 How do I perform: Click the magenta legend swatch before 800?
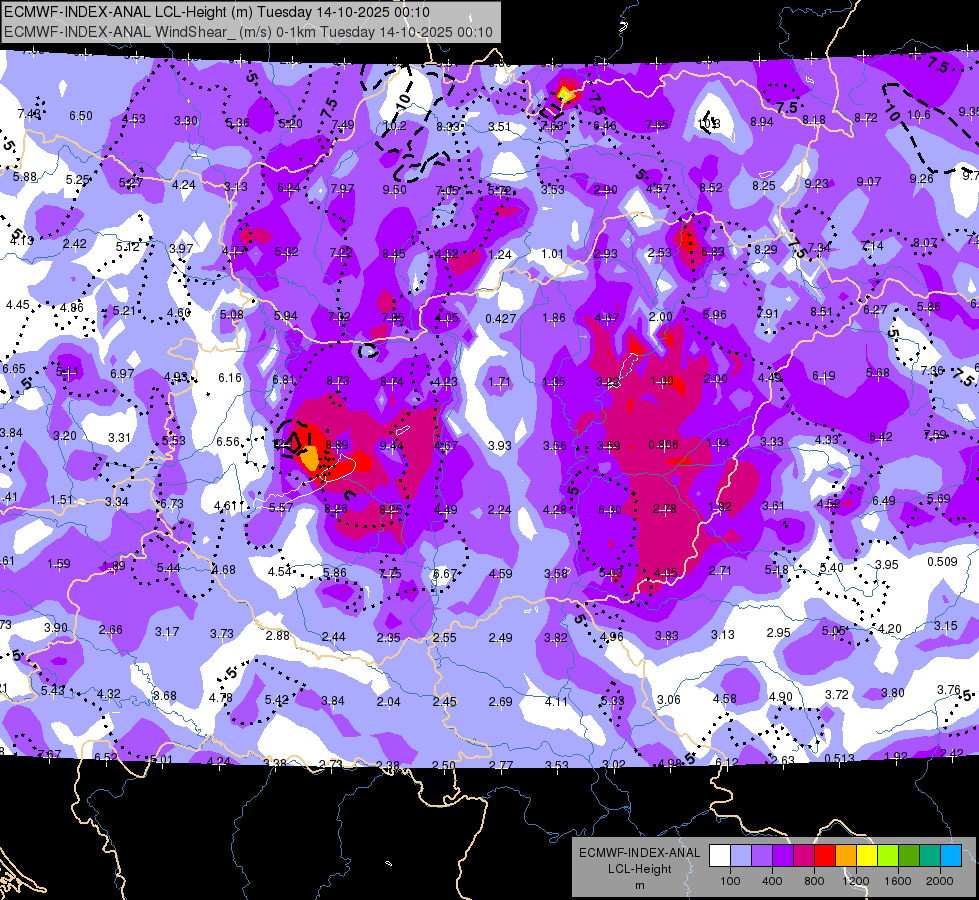coord(804,856)
